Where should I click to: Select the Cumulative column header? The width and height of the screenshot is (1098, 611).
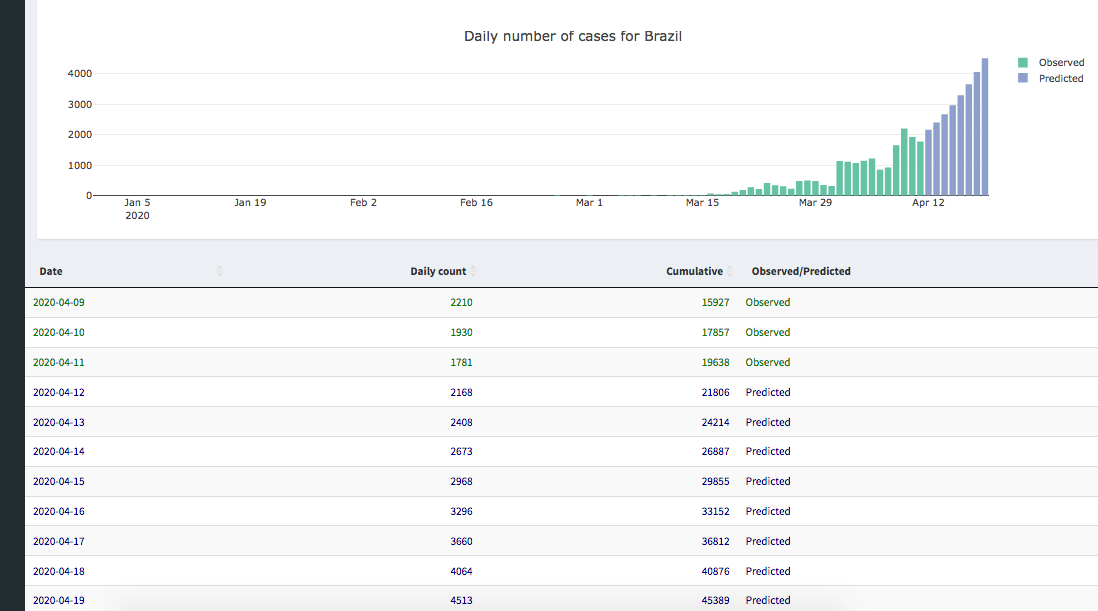click(694, 271)
